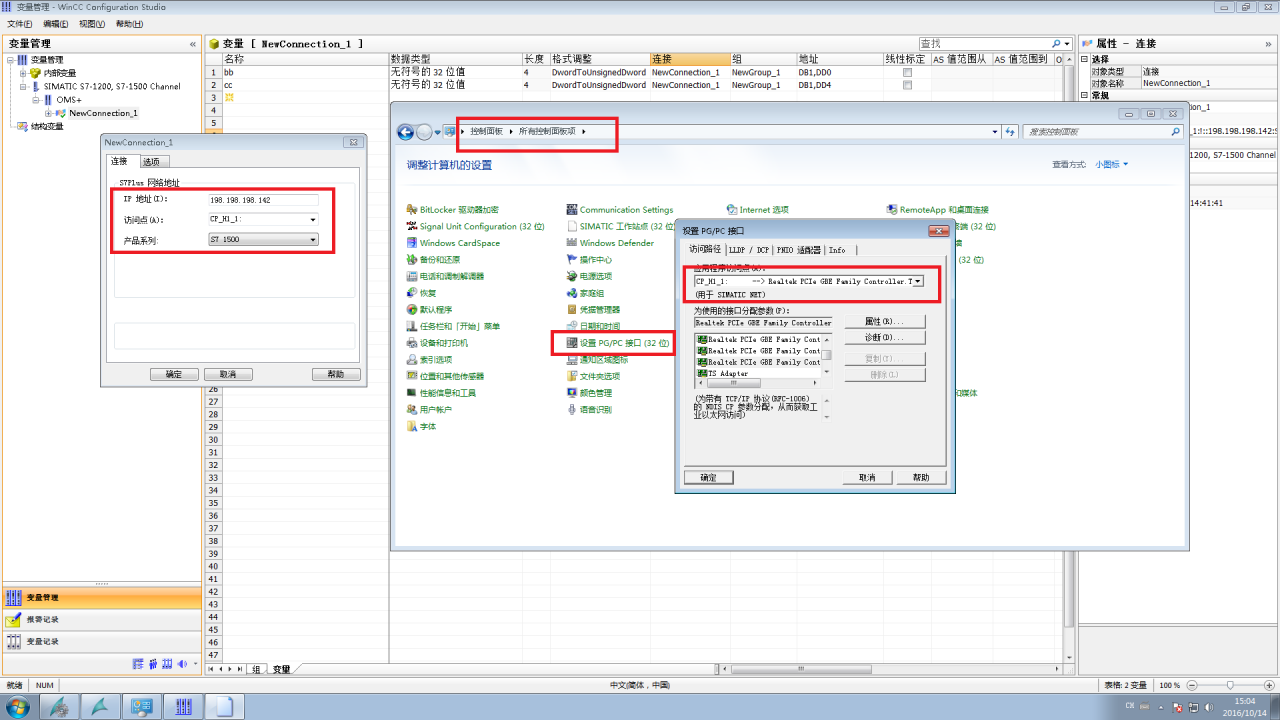The image size is (1280, 720).
Task: Click the speaker icon in navigation bar footer
Action: (182, 664)
